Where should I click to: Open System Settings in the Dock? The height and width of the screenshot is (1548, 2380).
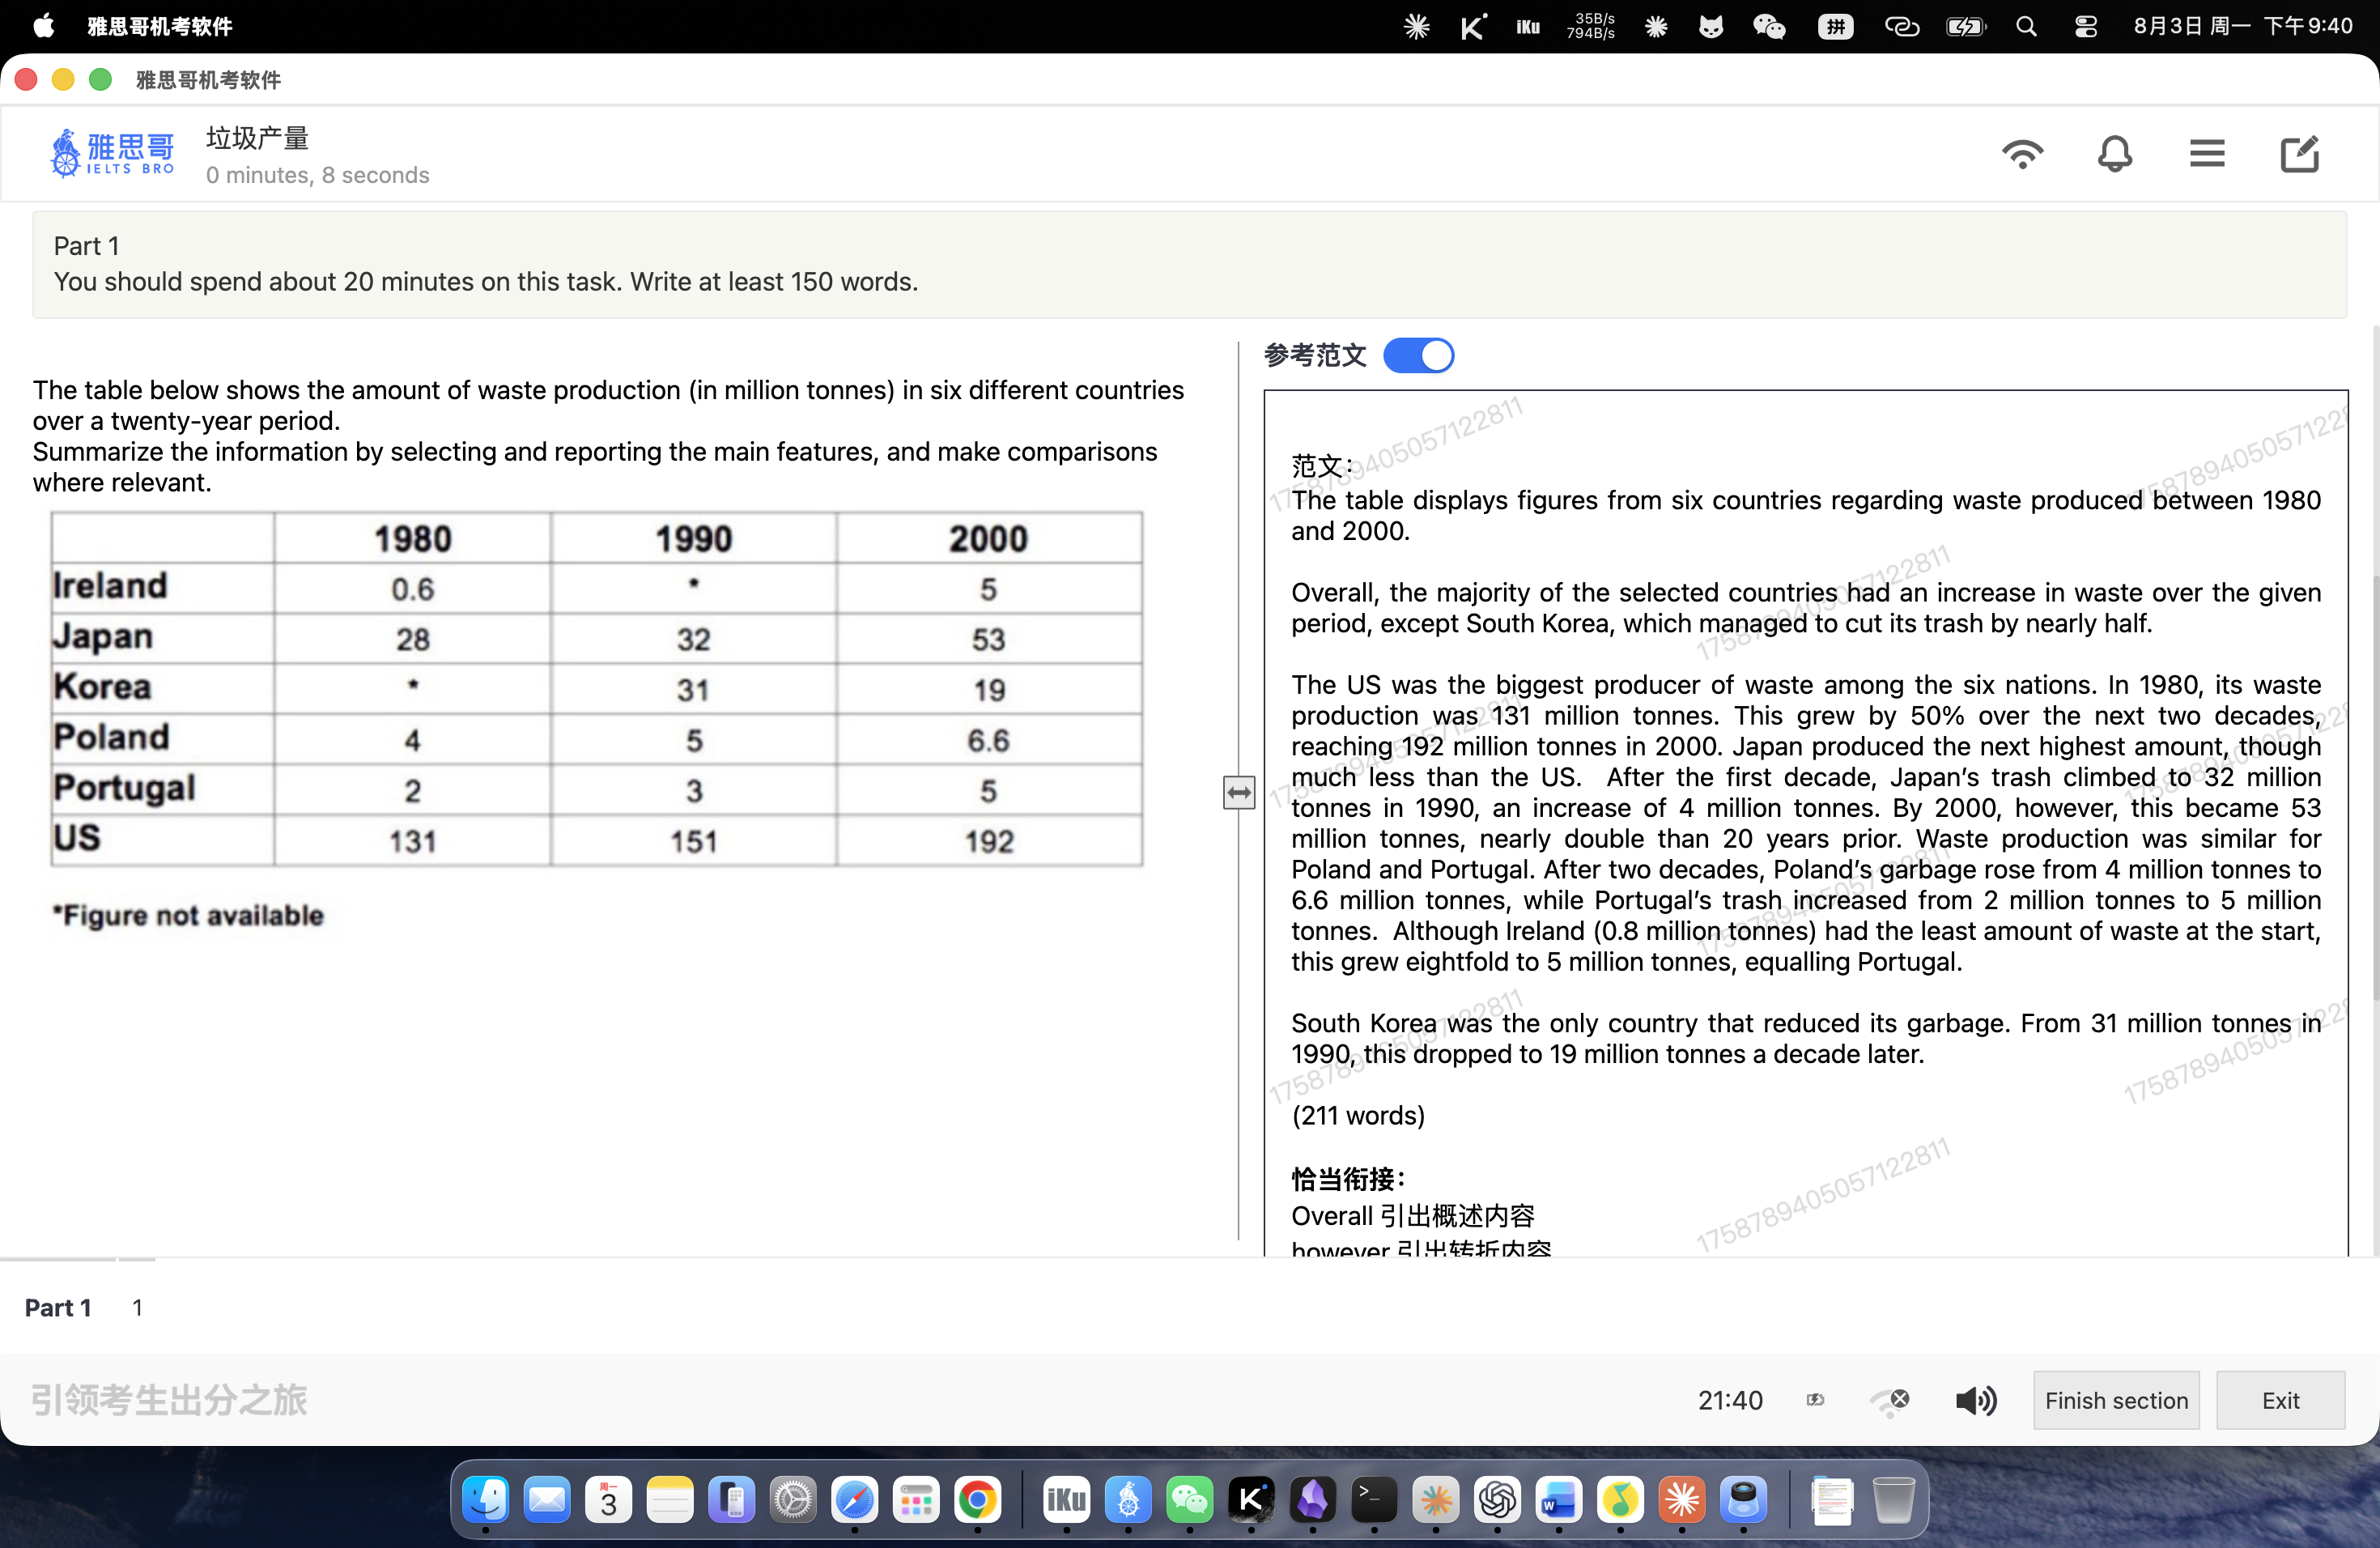coord(793,1499)
